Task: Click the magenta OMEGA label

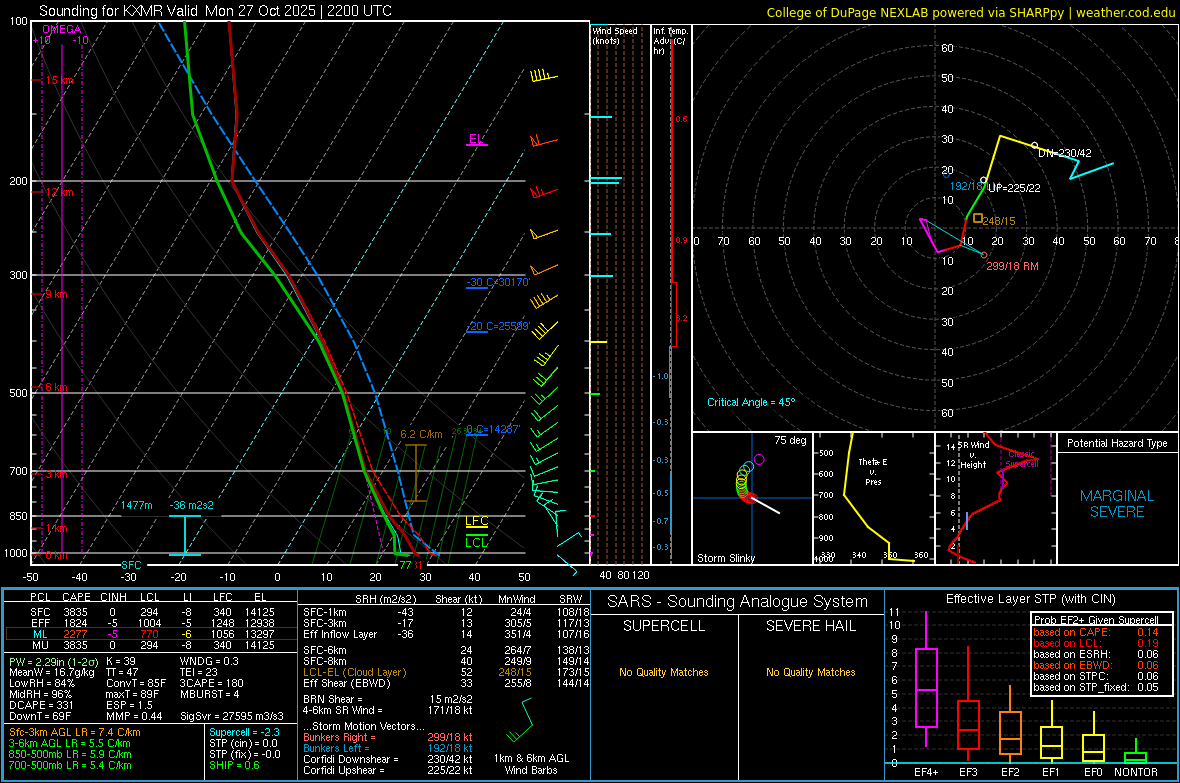Action: 62,29
